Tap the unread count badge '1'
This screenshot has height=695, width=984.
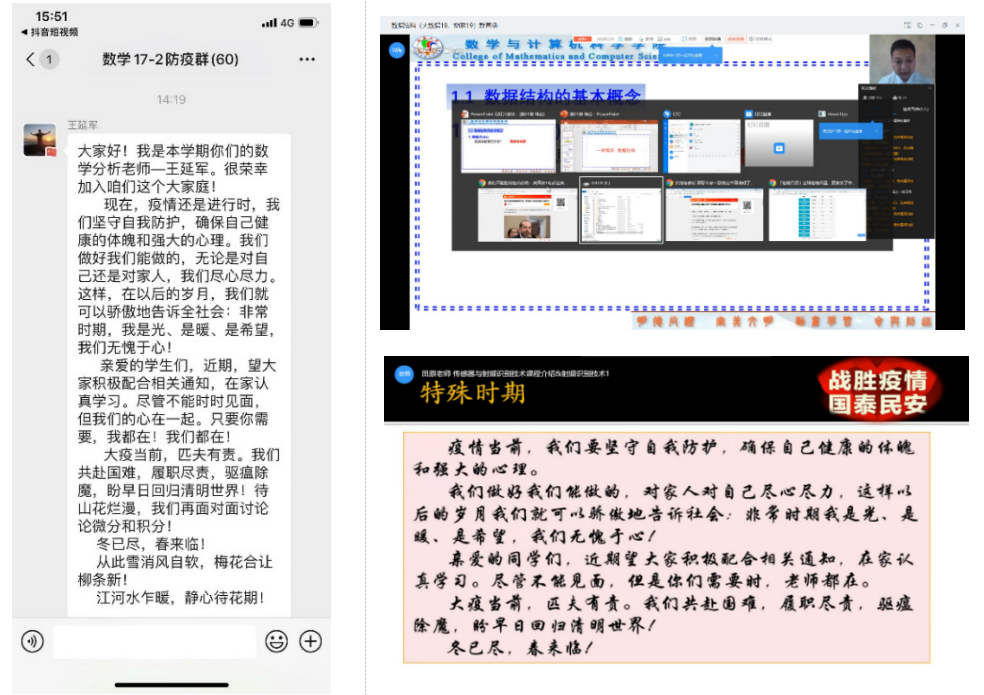[x=49, y=60]
